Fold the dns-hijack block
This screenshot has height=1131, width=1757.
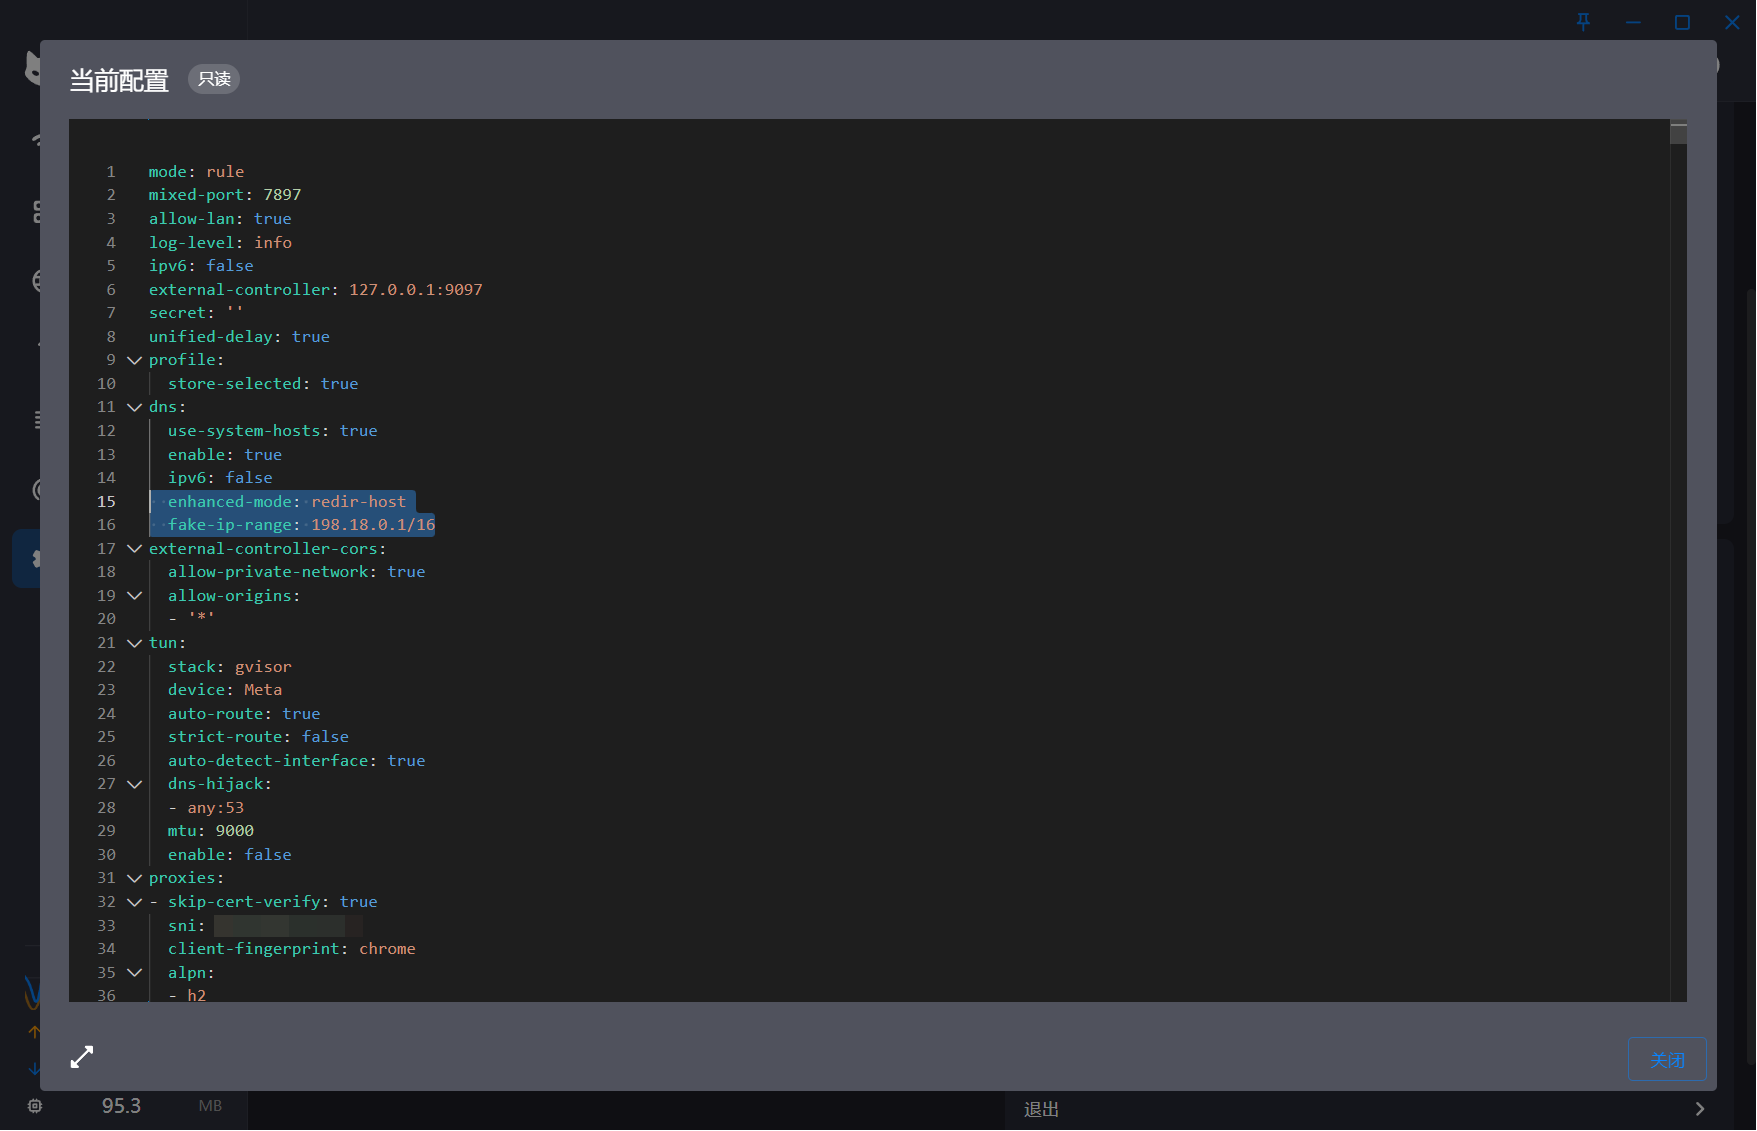click(x=134, y=784)
